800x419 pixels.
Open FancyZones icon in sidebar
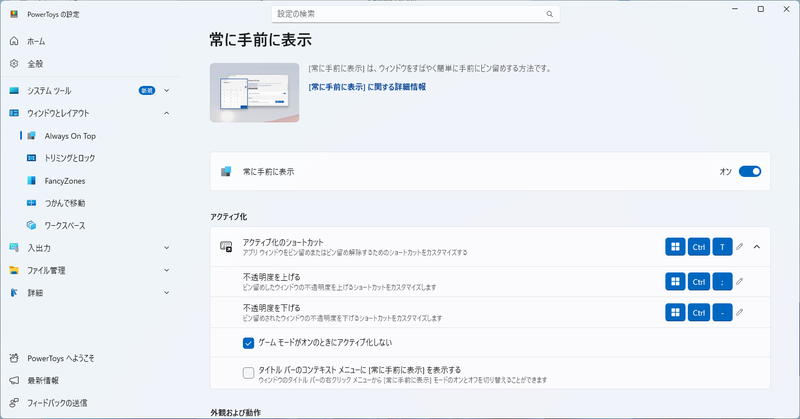pyautogui.click(x=32, y=181)
